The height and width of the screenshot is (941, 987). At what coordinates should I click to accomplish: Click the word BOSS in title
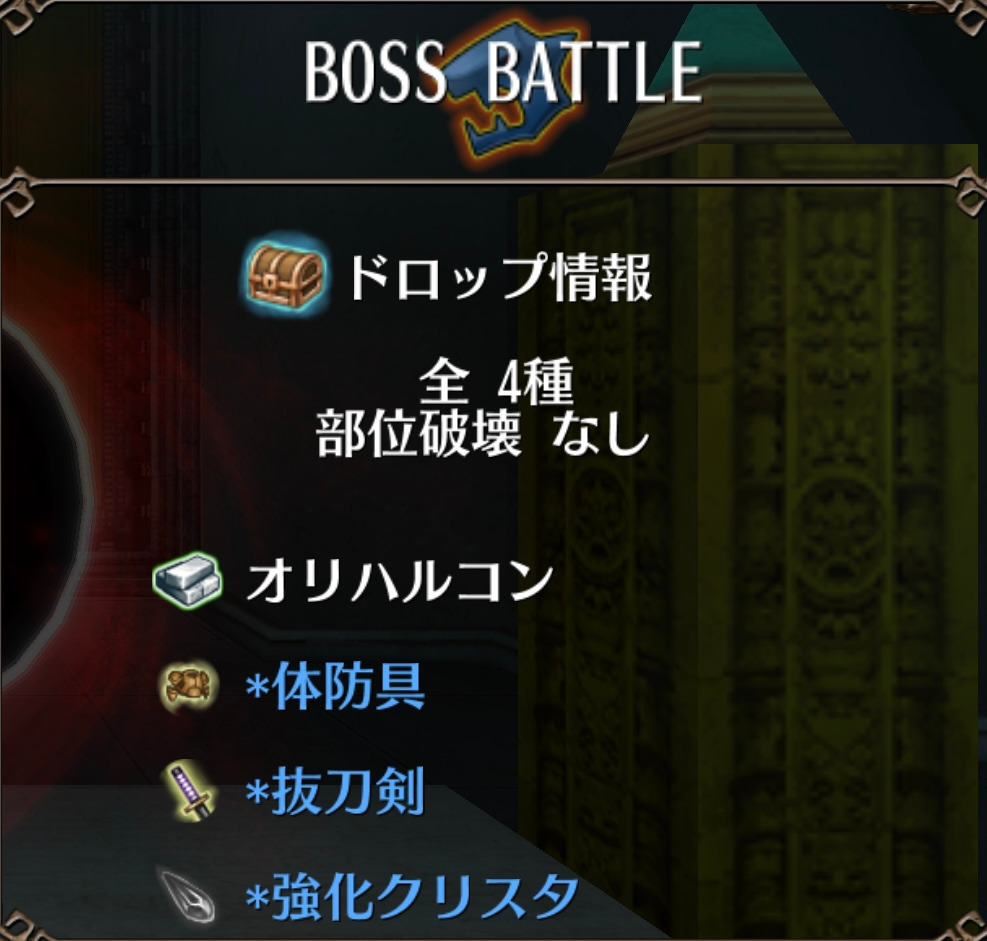(x=375, y=71)
